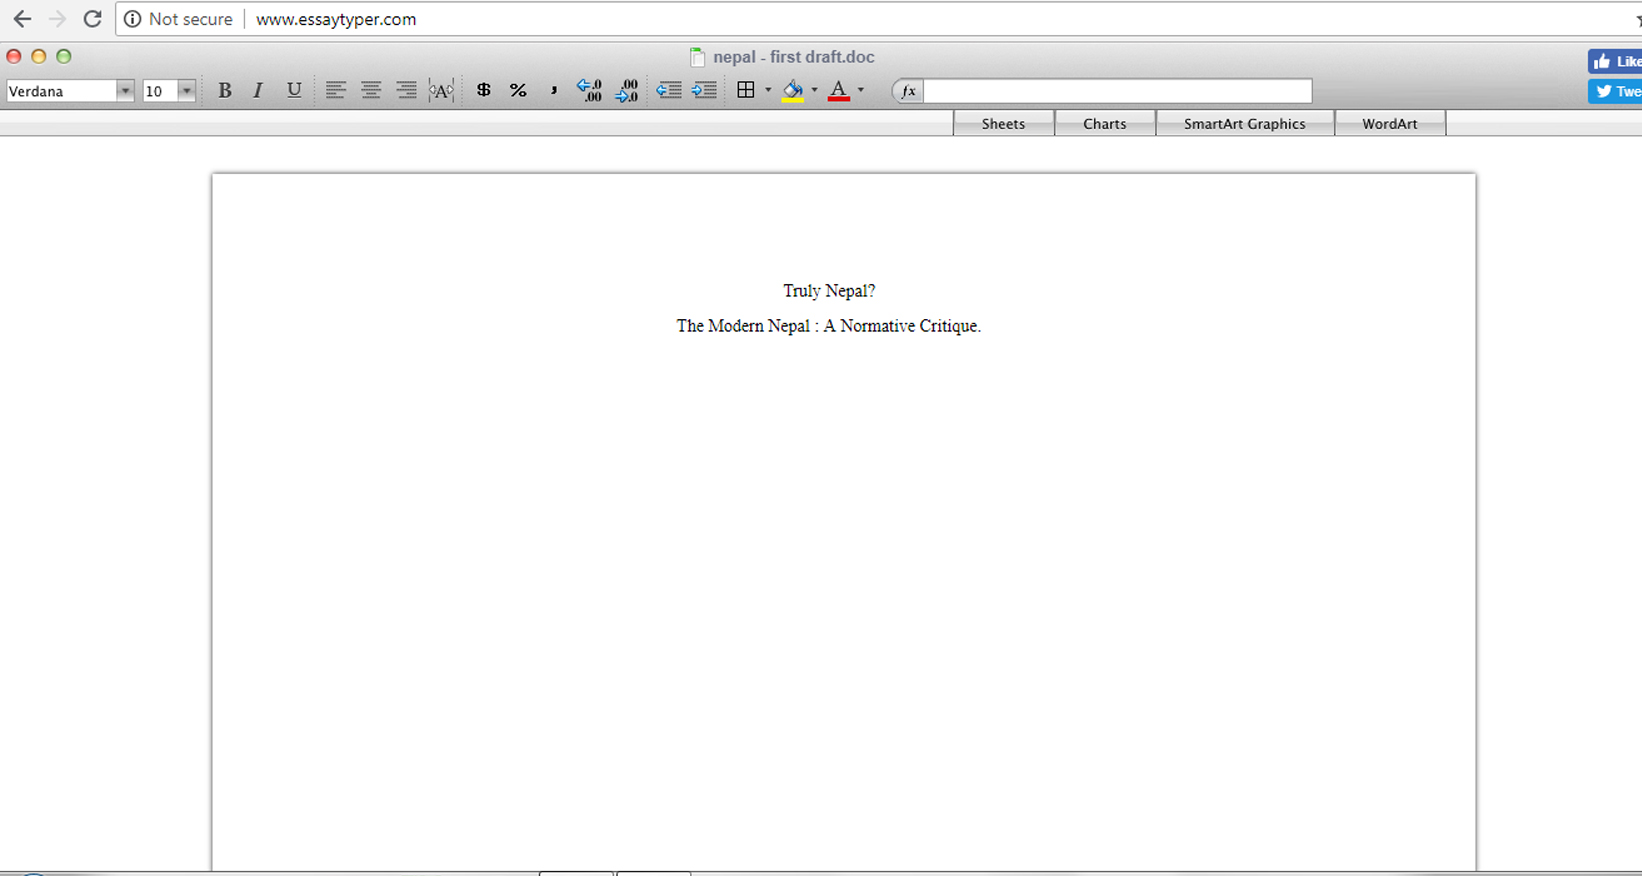Align text right

(x=406, y=91)
